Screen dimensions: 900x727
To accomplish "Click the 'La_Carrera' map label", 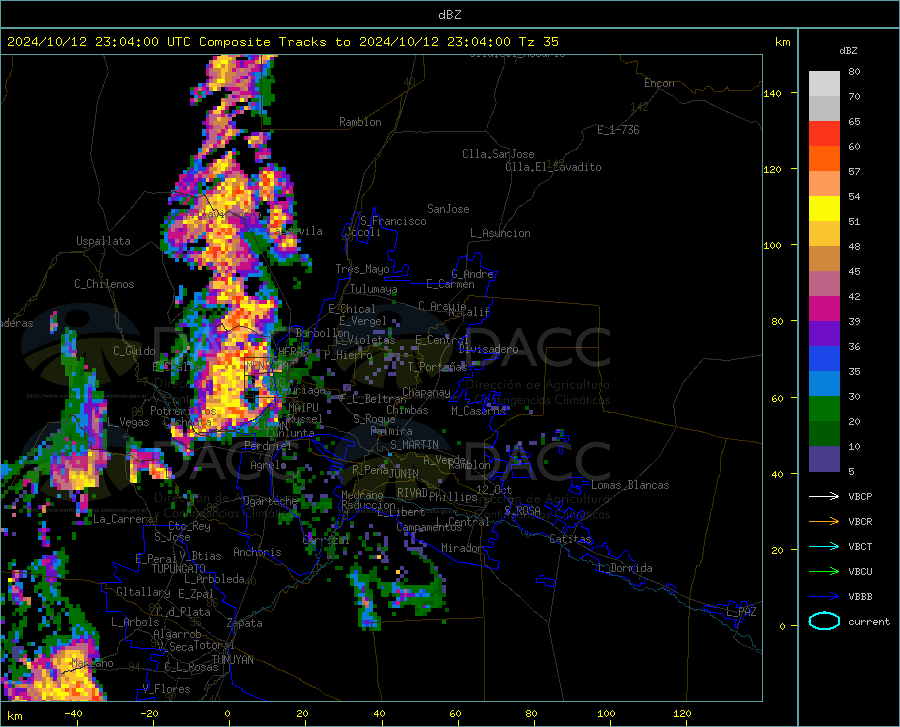I will click(123, 519).
